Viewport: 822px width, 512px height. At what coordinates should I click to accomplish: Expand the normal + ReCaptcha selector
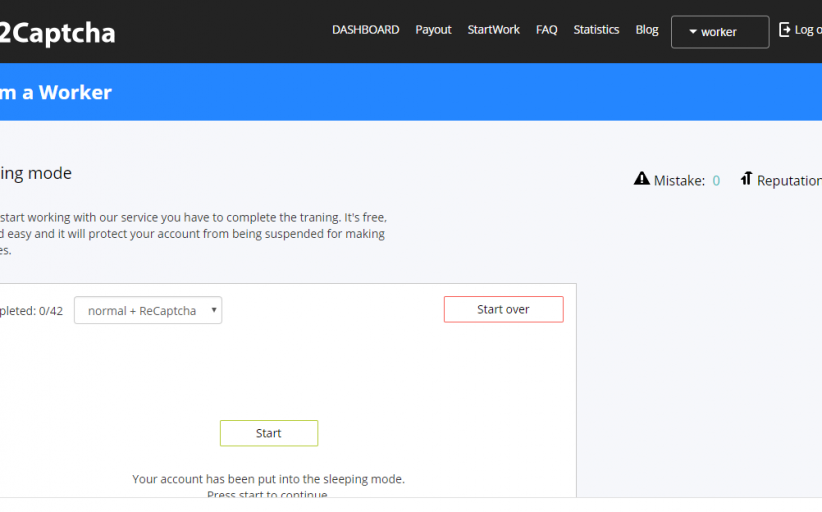pyautogui.click(x=148, y=310)
